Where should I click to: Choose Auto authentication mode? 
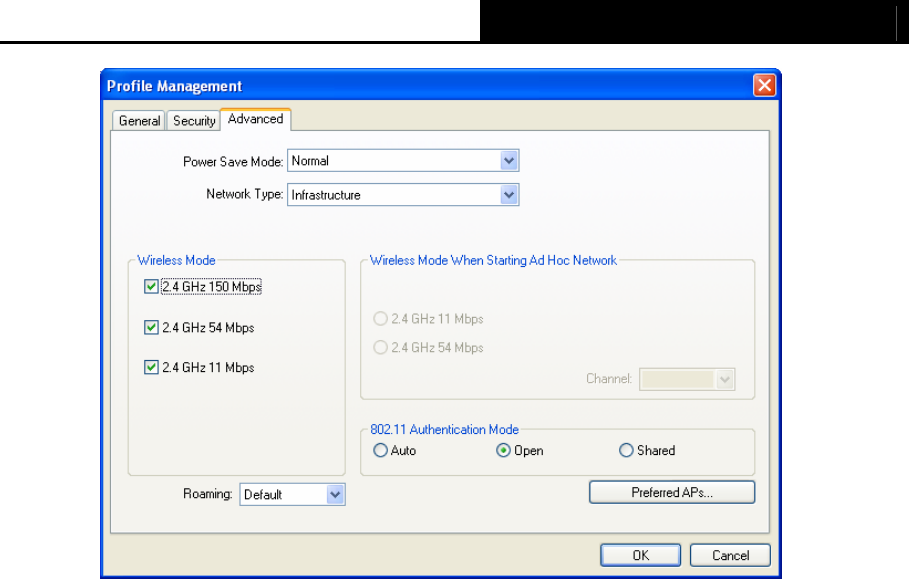380,450
